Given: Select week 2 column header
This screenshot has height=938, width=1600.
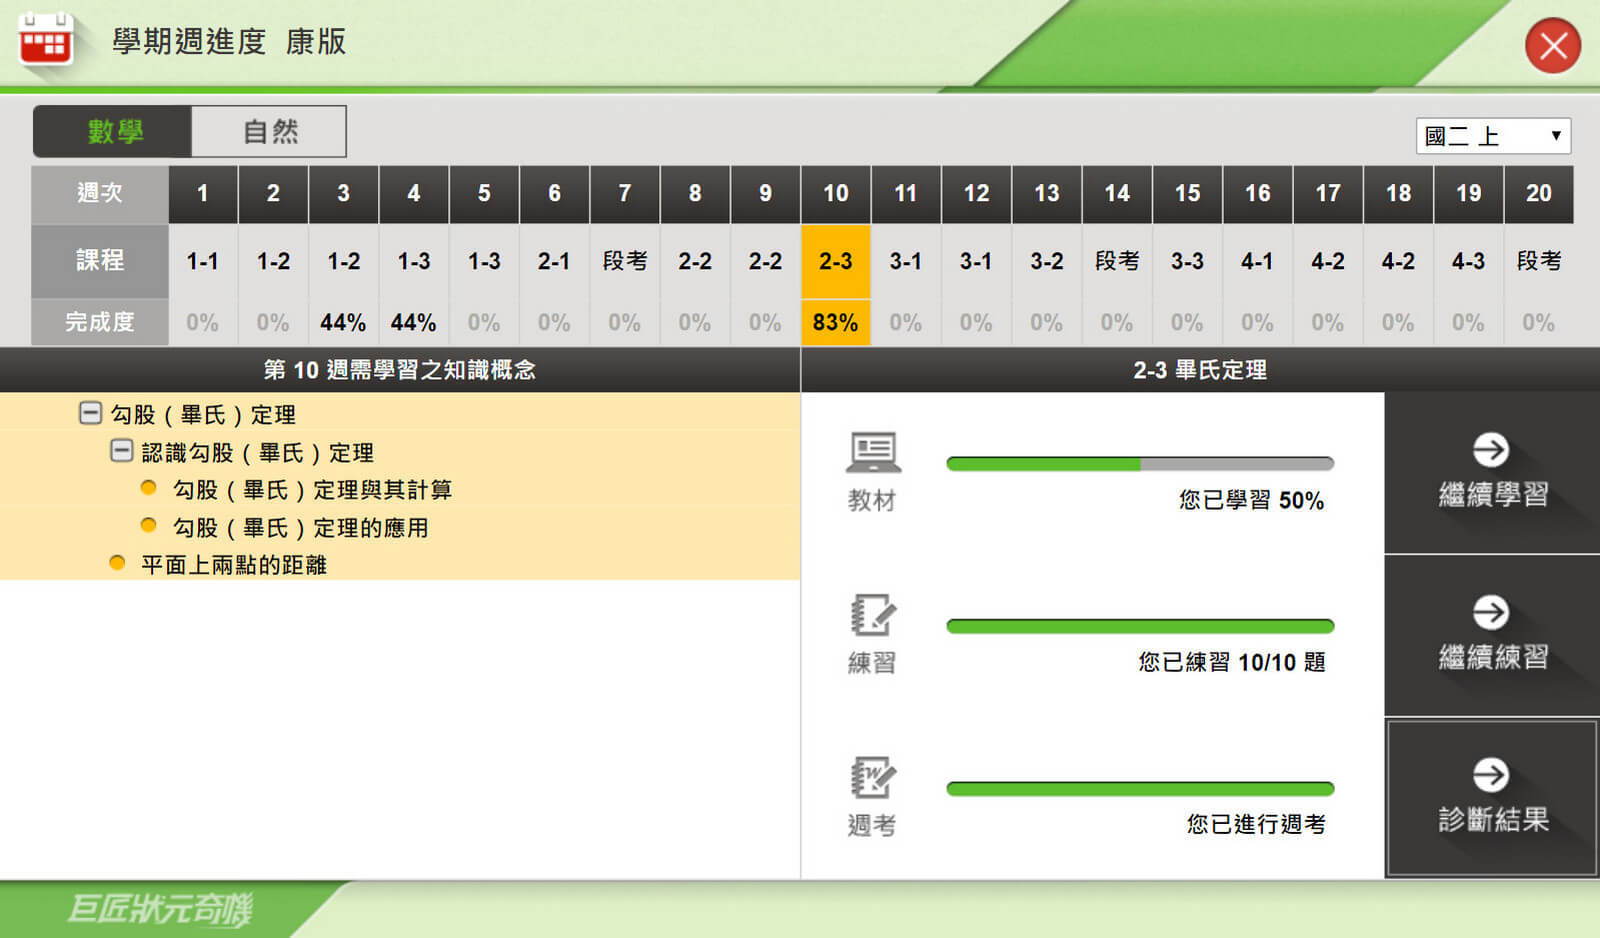Looking at the screenshot, I should pos(273,194).
